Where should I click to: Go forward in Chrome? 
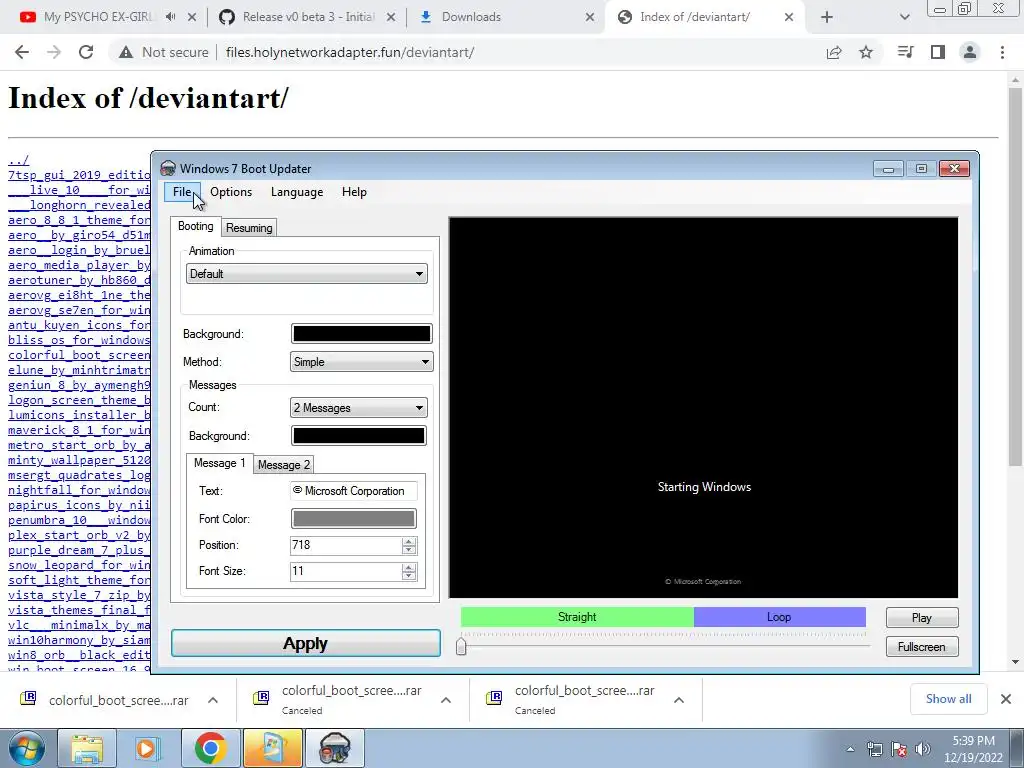click(54, 52)
